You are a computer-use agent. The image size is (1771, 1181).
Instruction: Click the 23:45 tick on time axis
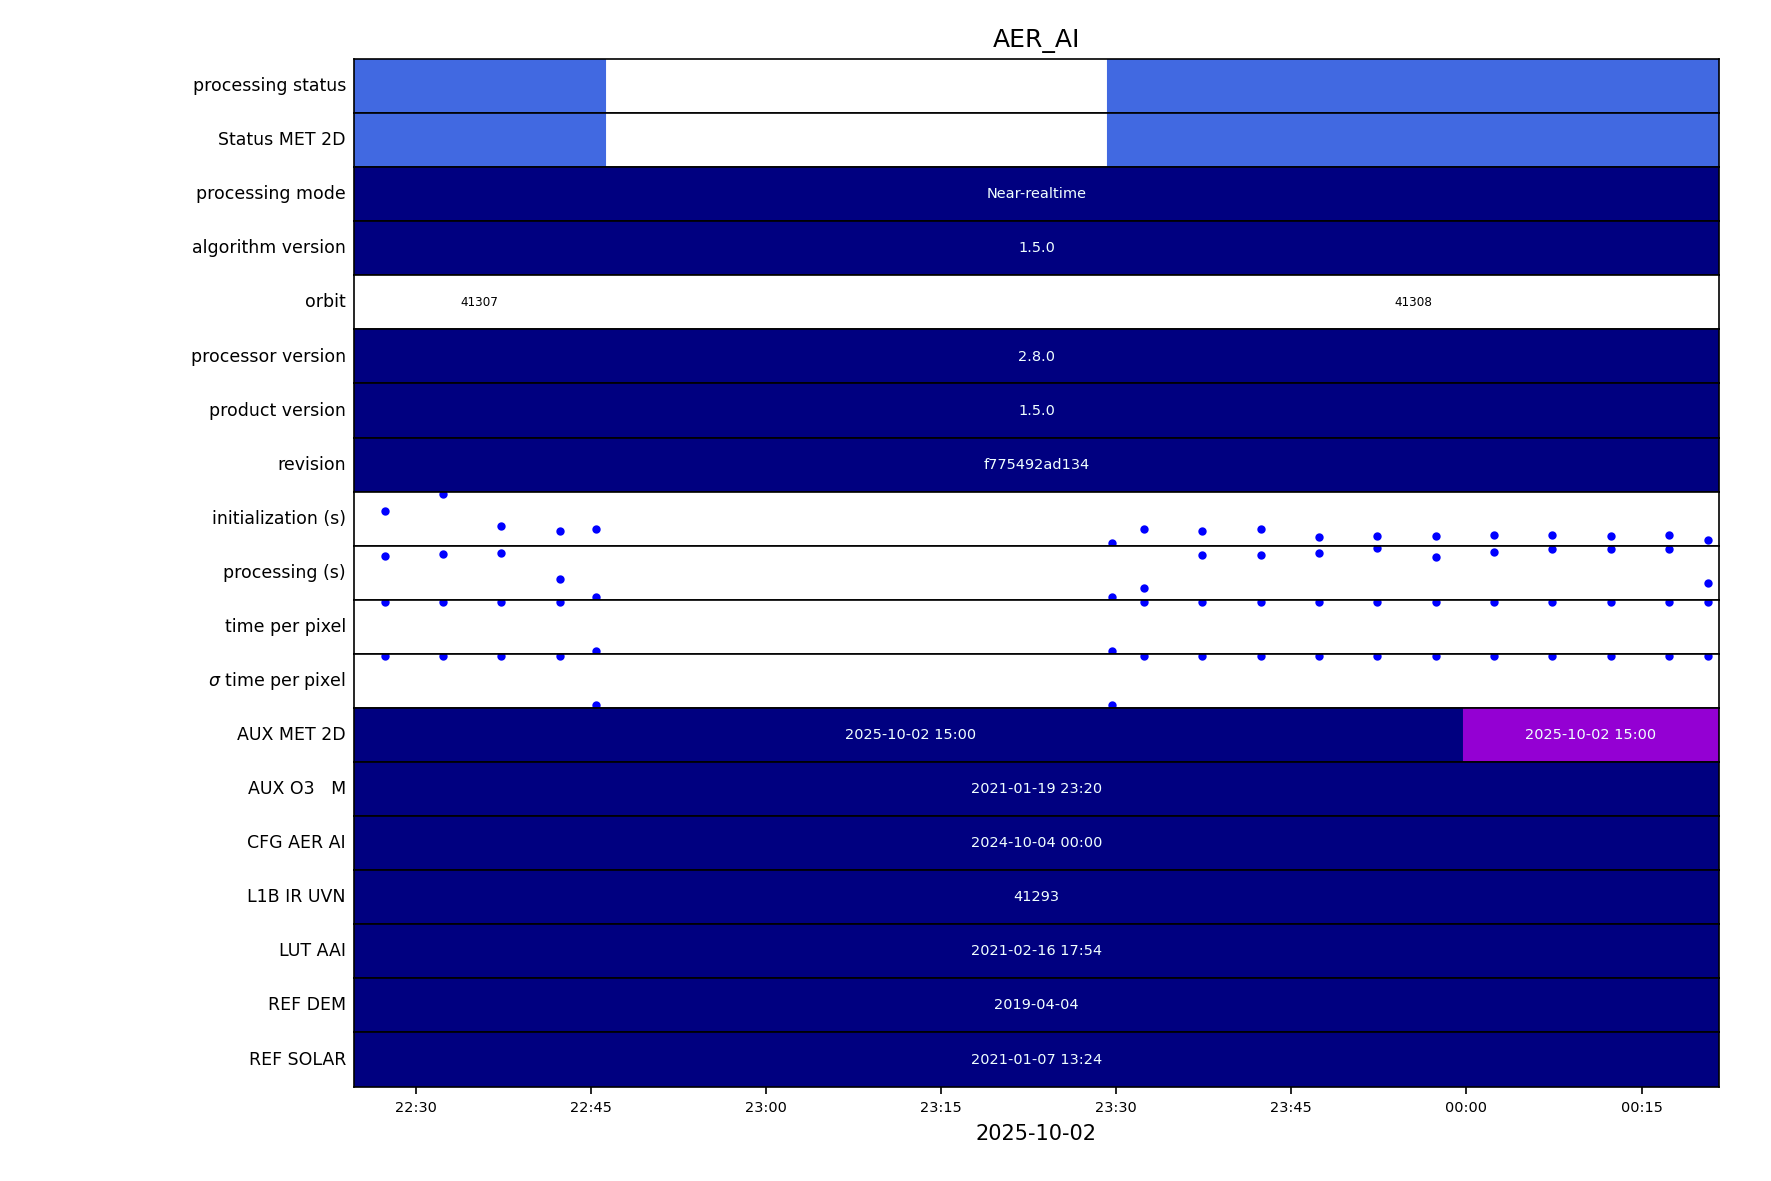click(x=1290, y=1107)
